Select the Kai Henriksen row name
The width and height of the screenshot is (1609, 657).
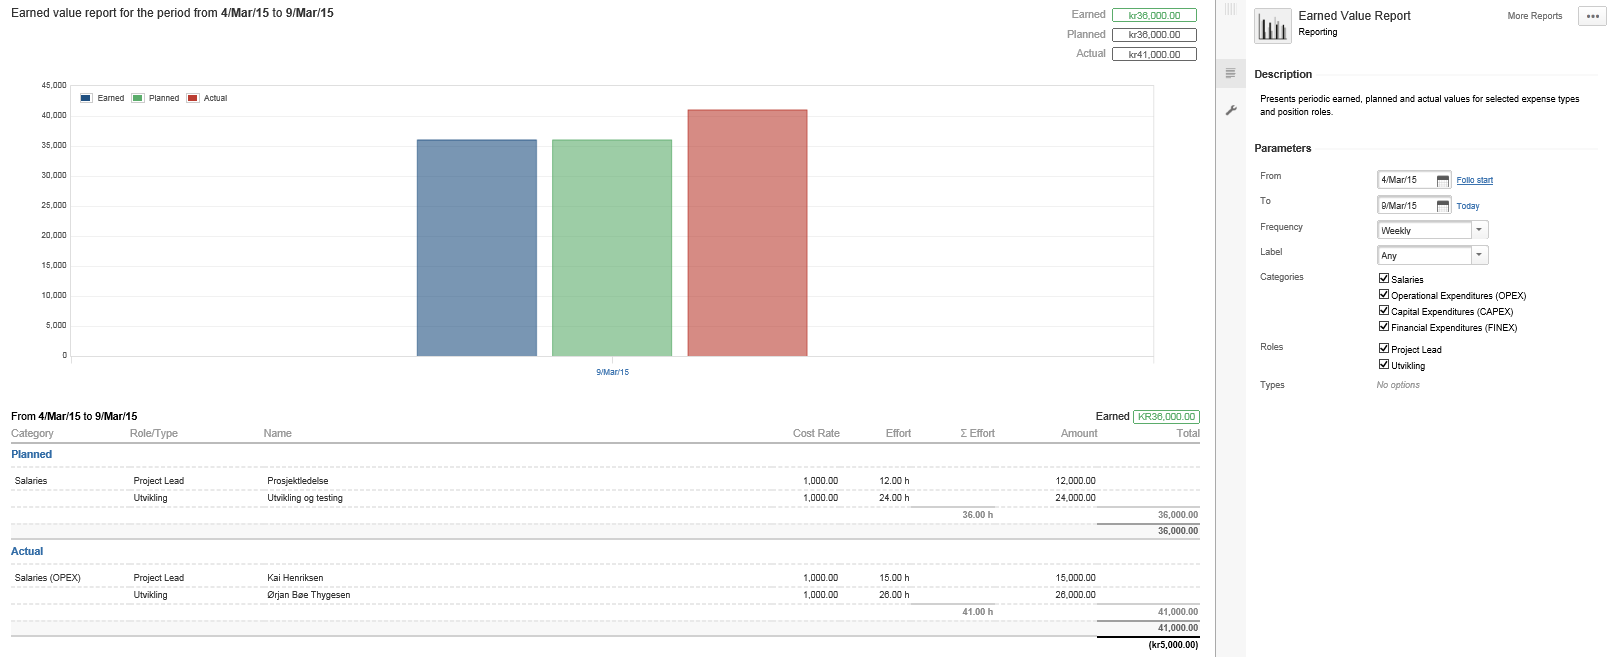coord(295,578)
